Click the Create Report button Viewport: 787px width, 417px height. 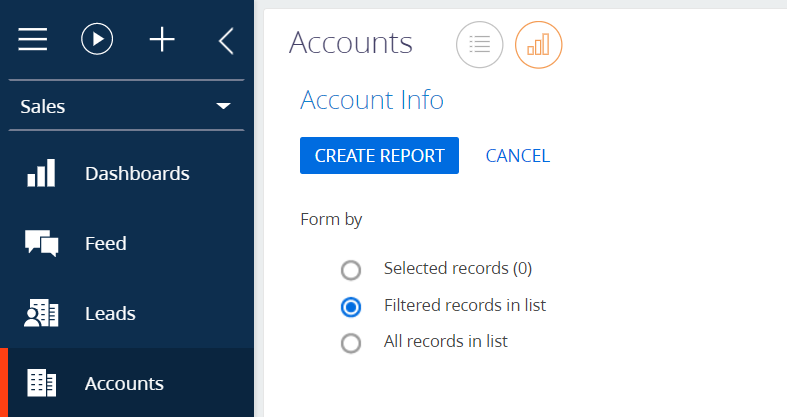coord(379,156)
